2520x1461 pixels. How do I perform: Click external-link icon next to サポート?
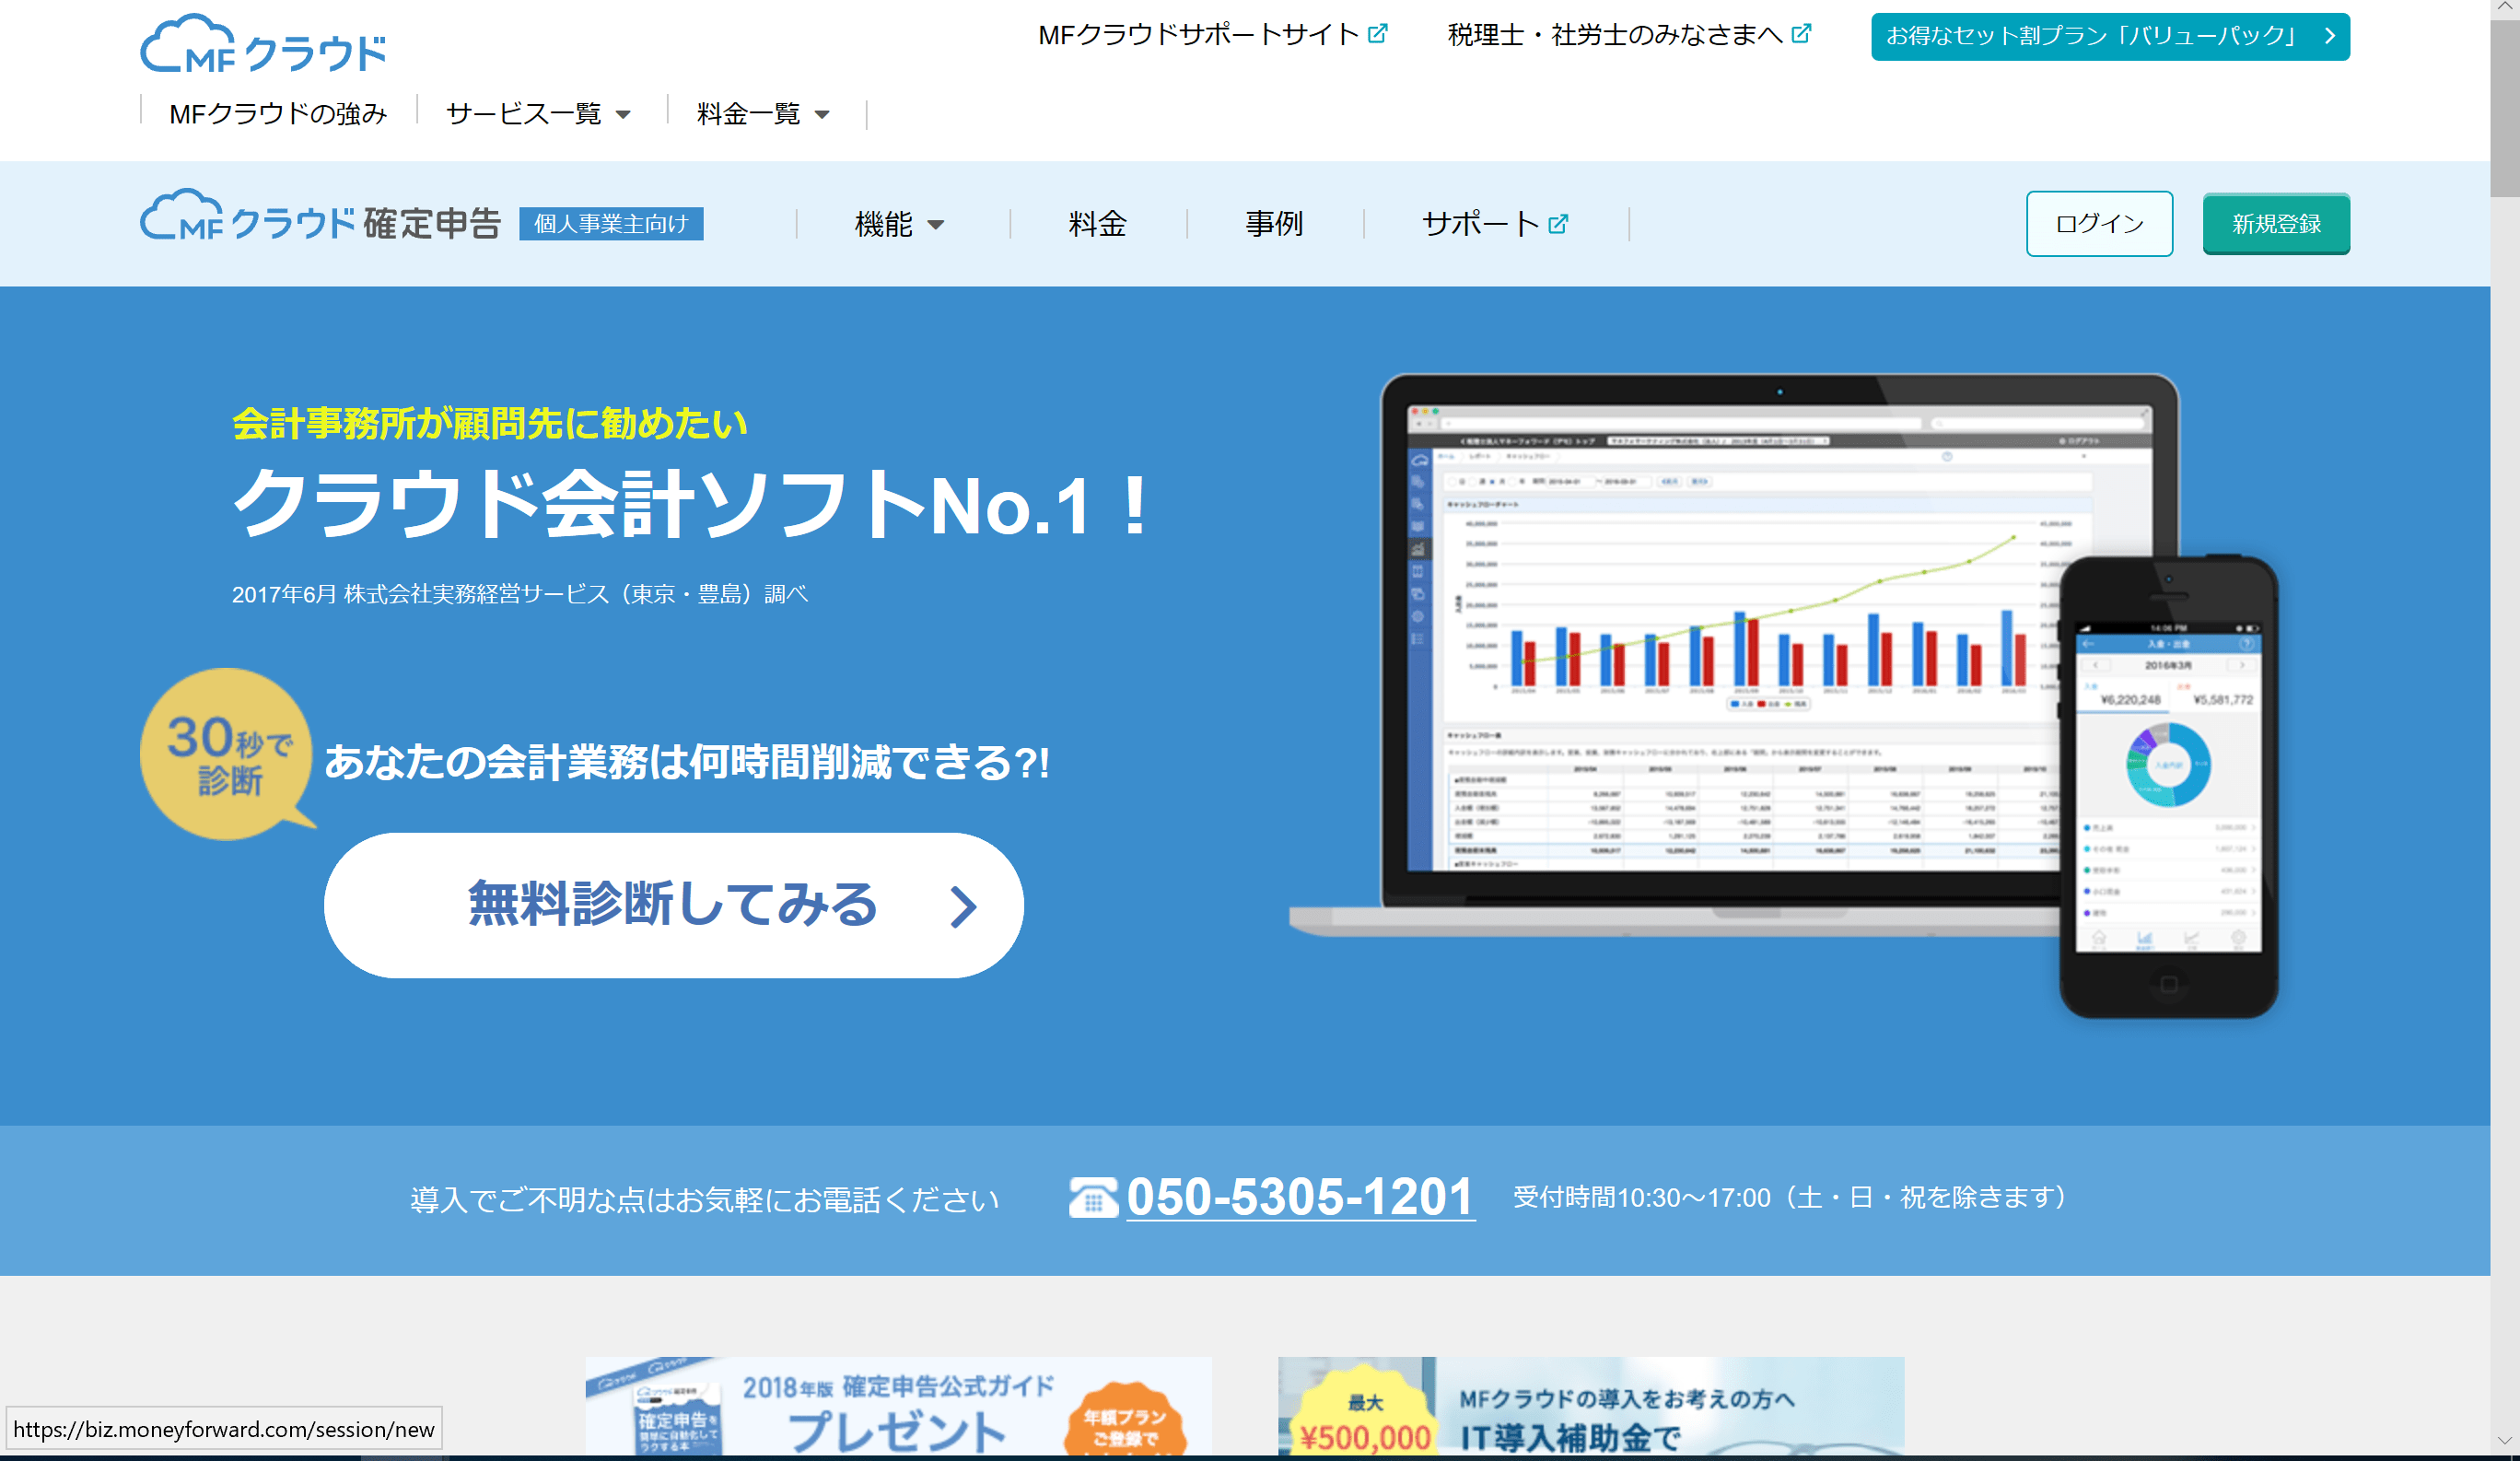[1558, 224]
